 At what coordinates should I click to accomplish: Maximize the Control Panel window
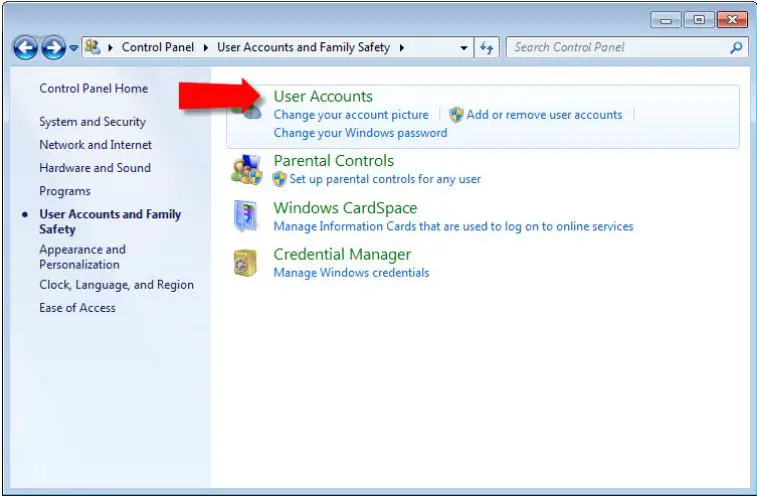click(699, 20)
